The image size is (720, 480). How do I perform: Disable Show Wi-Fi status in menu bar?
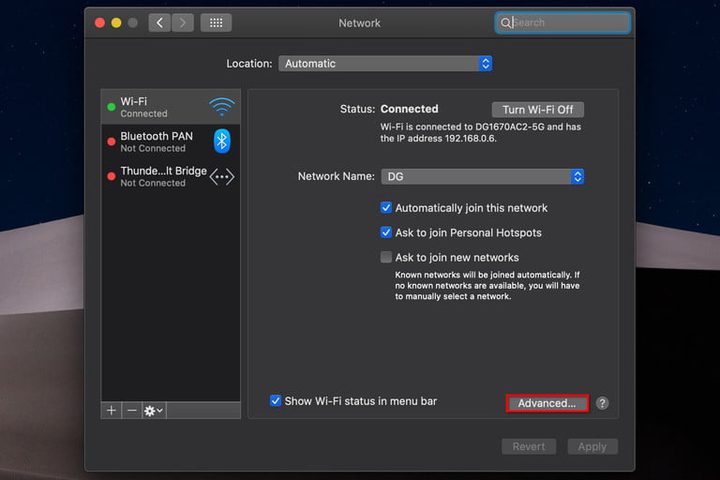coord(276,401)
